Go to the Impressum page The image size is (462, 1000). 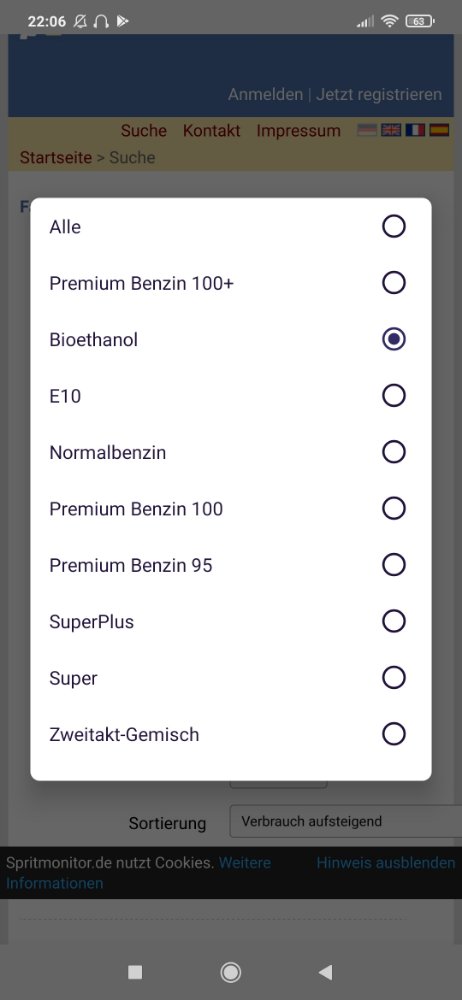coord(298,131)
